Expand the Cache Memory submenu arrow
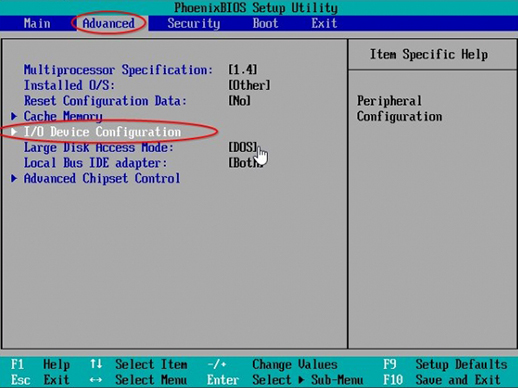The width and height of the screenshot is (518, 388). point(14,116)
